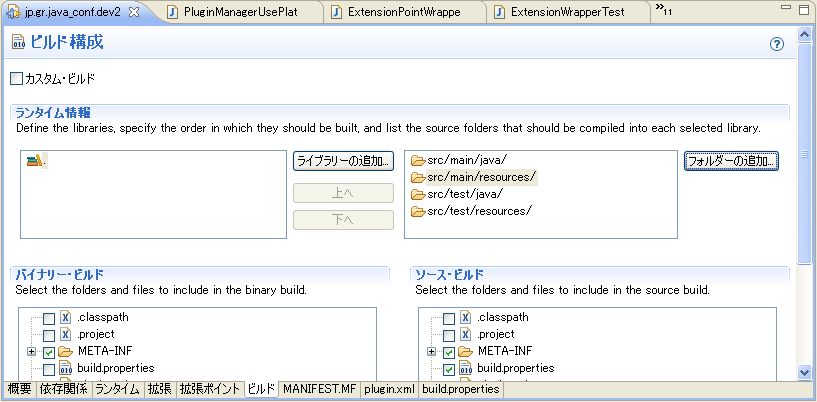Uncheck META-INF in source build

(449, 353)
